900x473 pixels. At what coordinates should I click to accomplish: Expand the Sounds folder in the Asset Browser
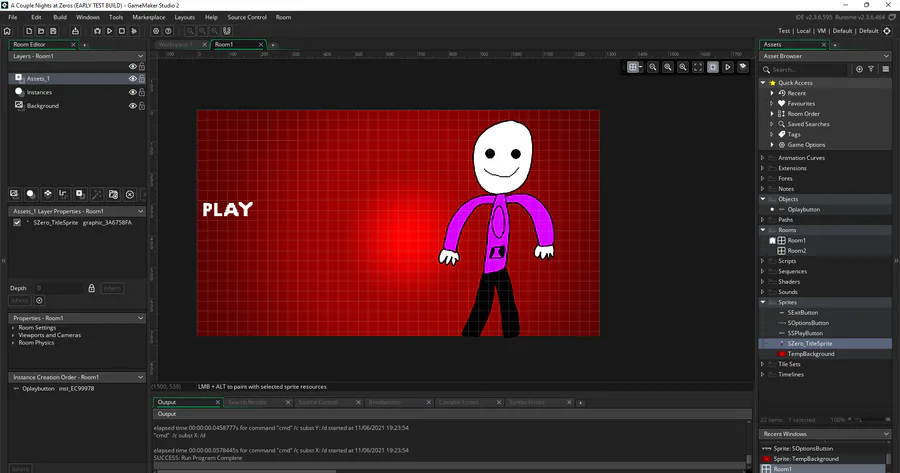tap(763, 292)
